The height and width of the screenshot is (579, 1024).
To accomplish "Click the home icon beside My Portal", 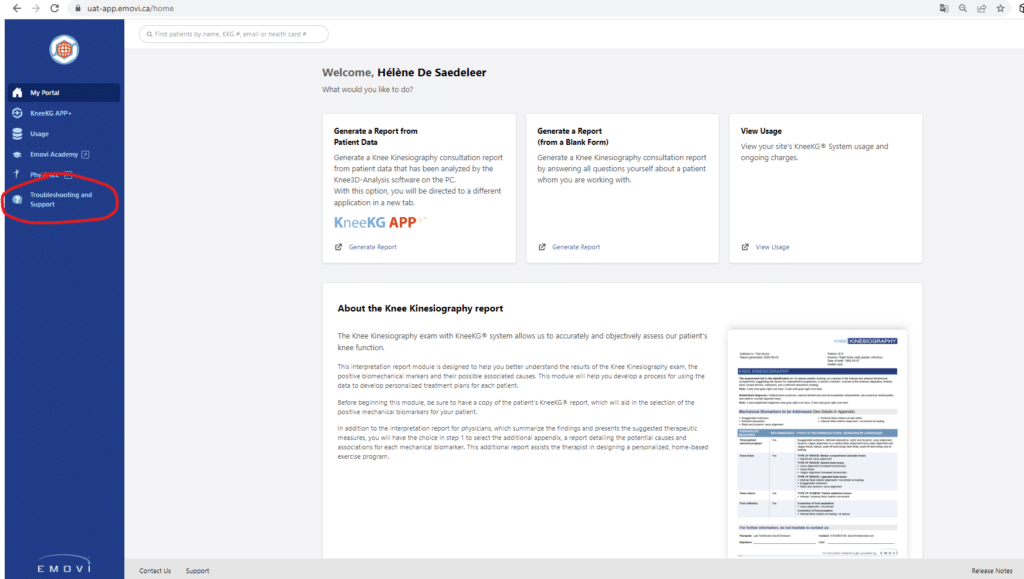I will [x=17, y=93].
